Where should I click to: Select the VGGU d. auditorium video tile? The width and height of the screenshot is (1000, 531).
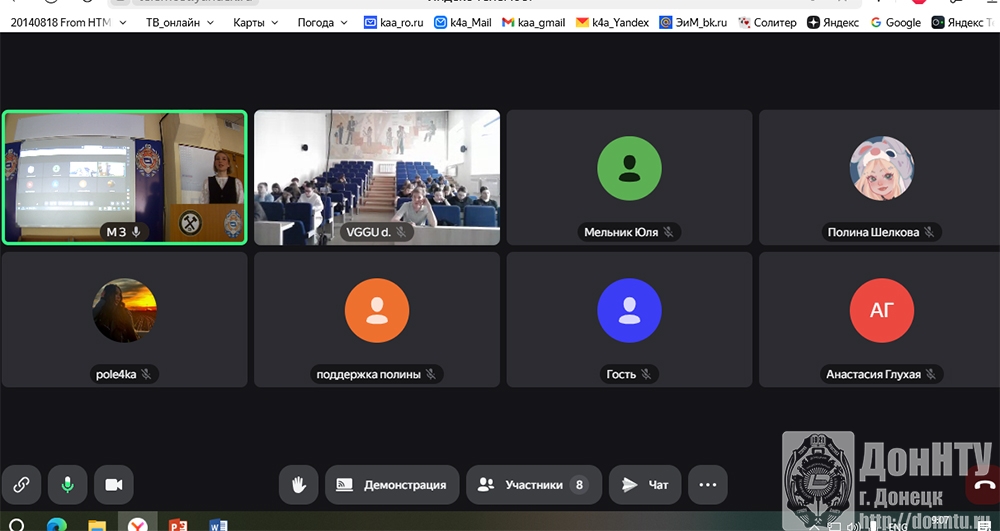coord(376,177)
